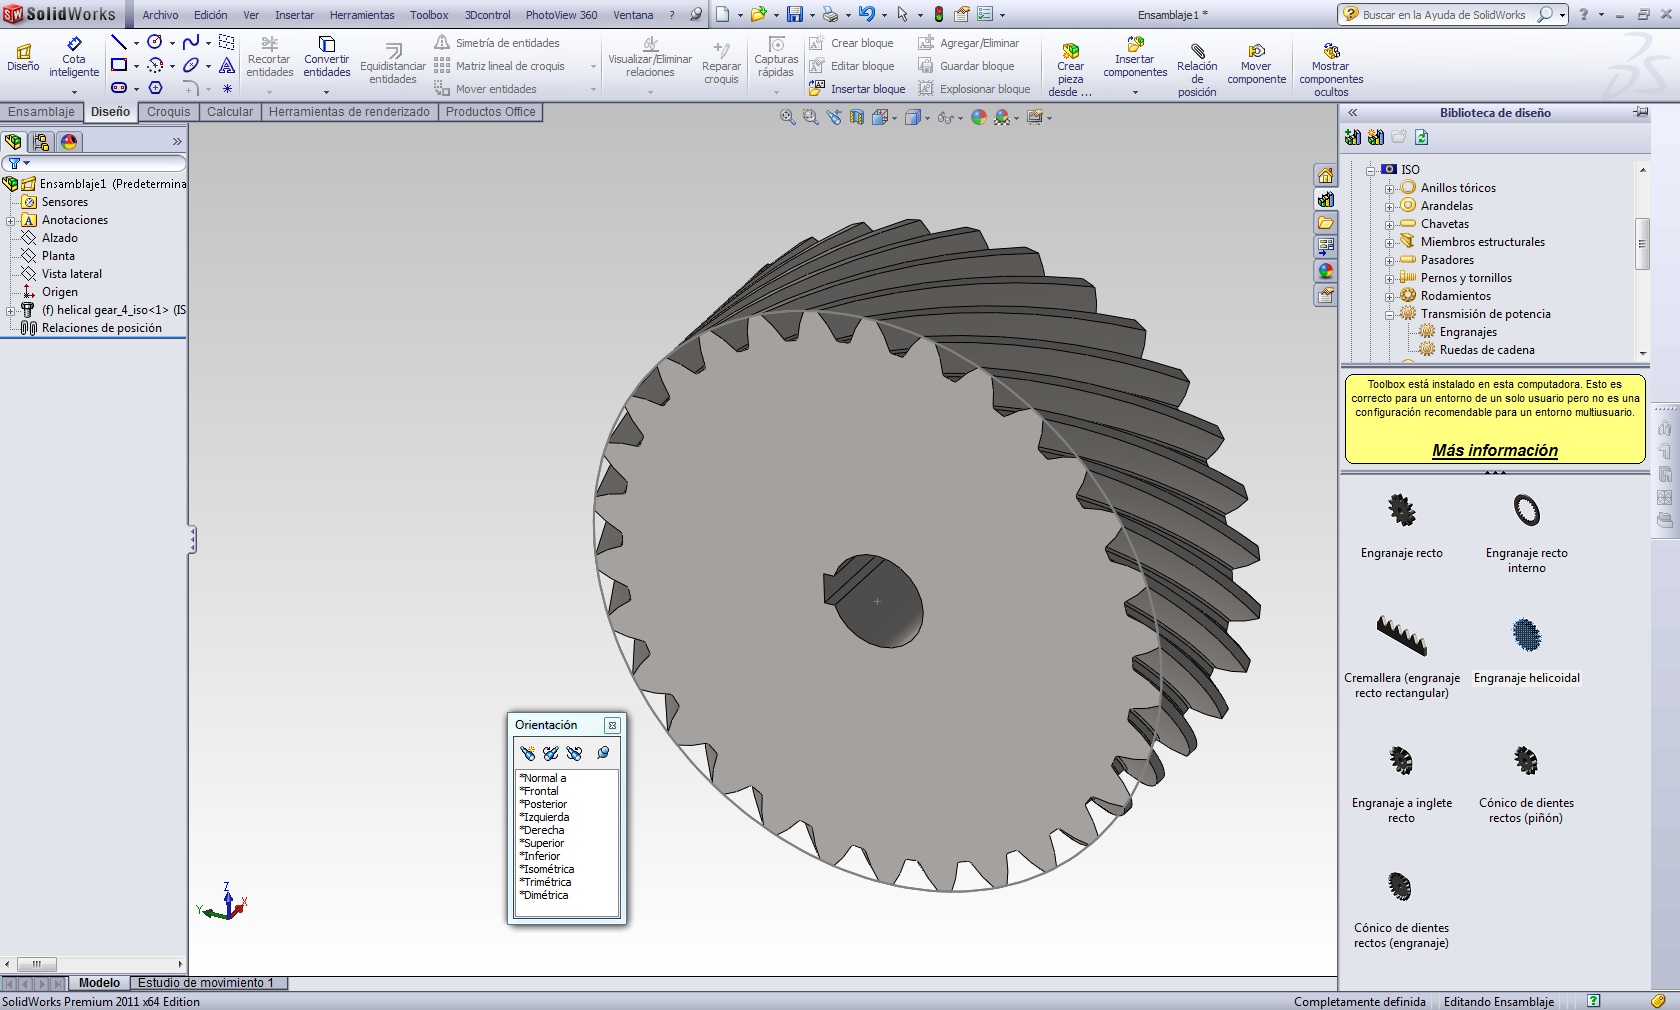Click the Diseño sketch button
This screenshot has height=1010, width=1680.
coord(23,58)
